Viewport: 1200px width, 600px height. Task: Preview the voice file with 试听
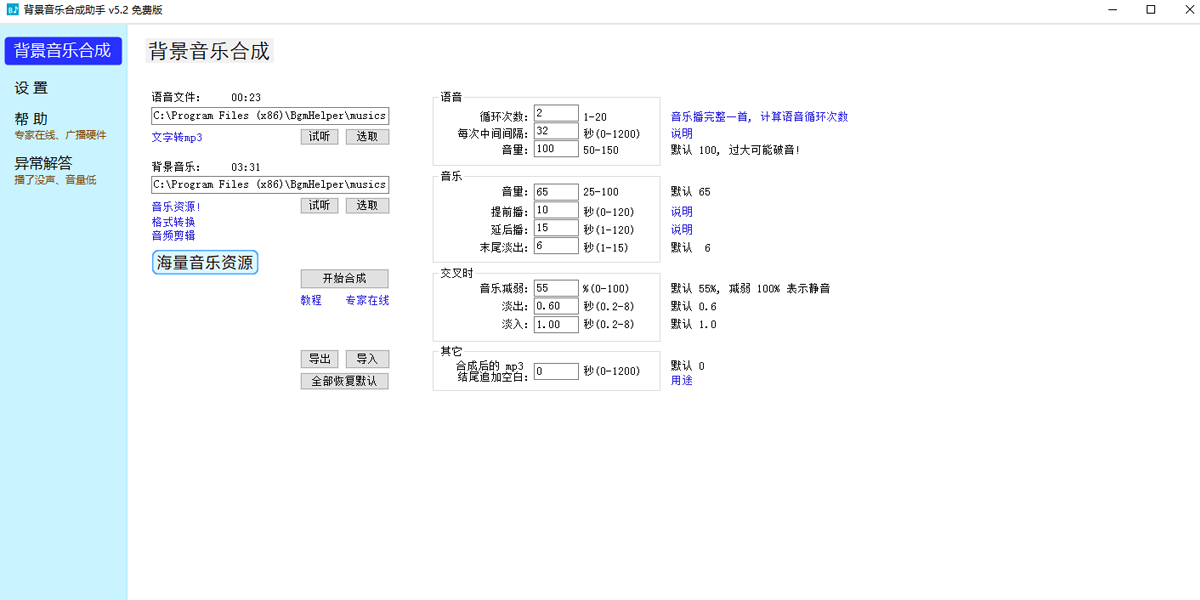coord(319,136)
